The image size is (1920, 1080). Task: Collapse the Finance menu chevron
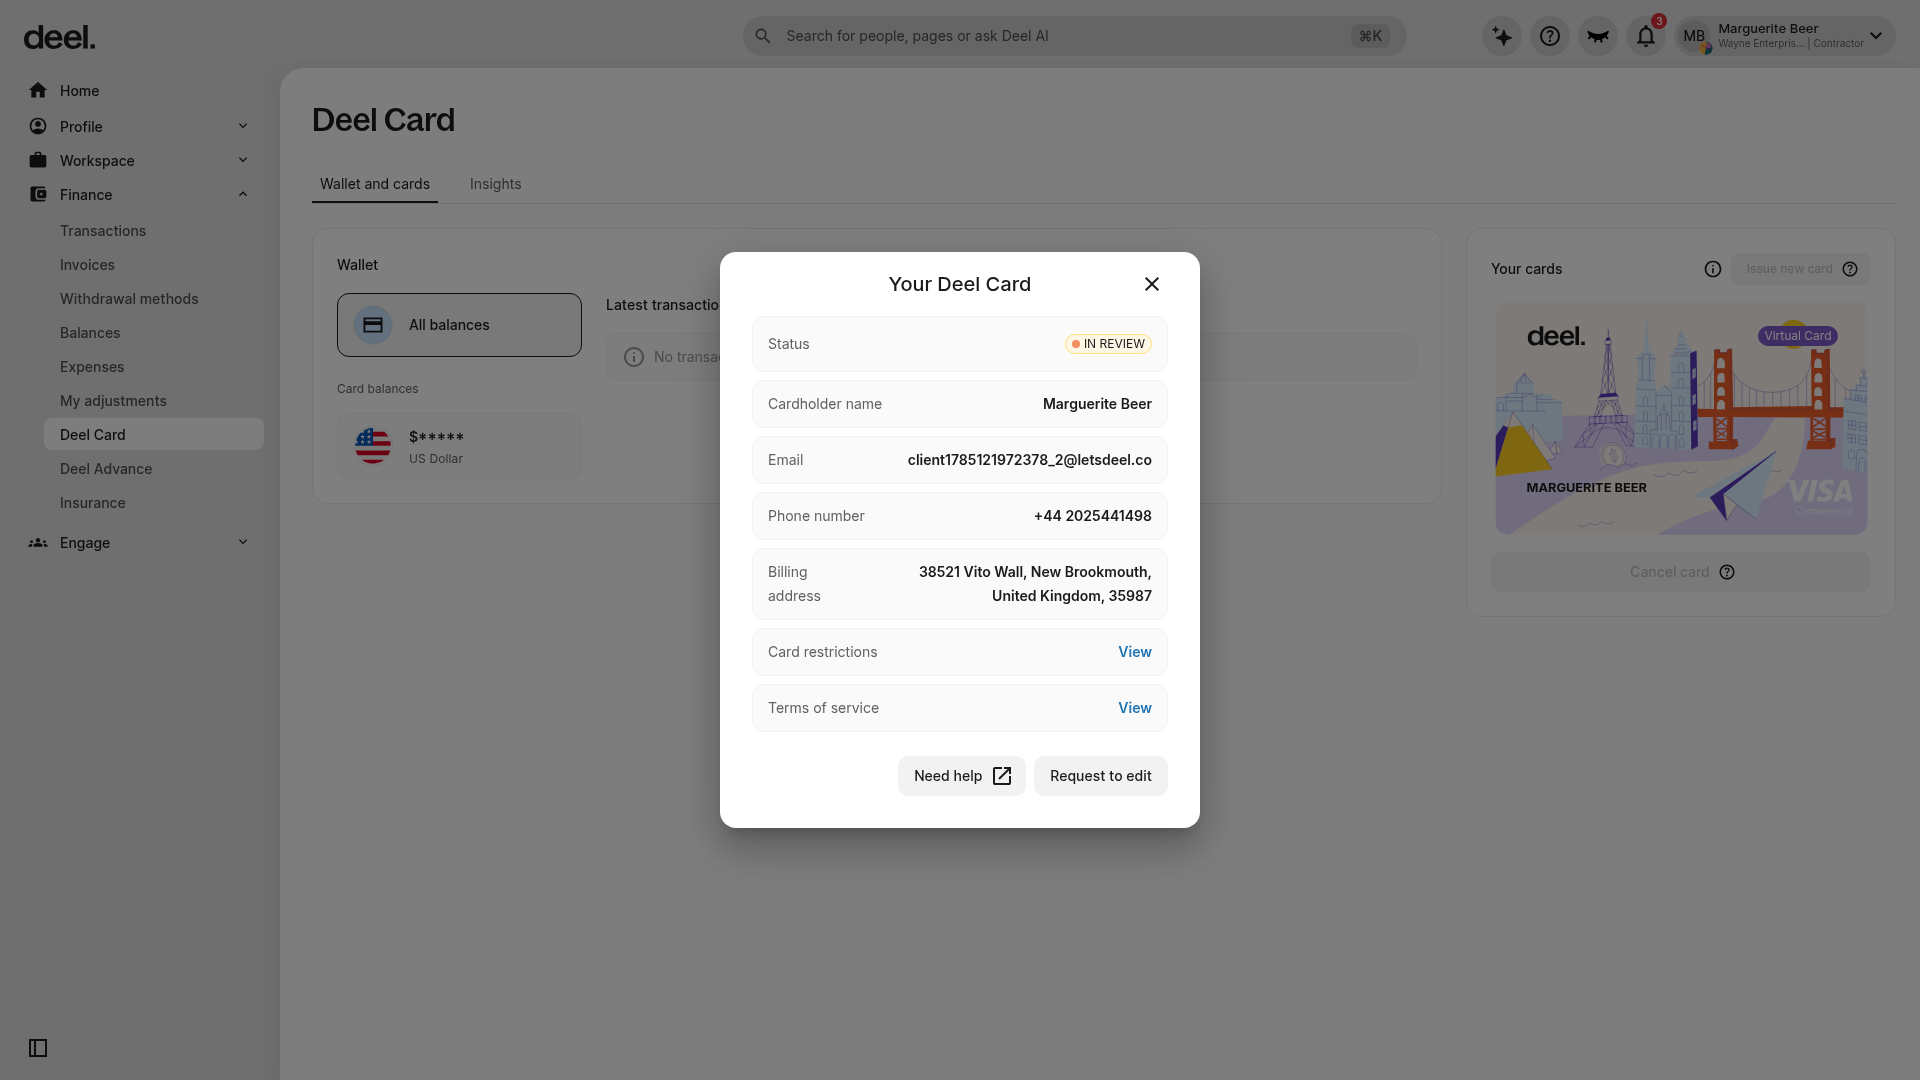pos(243,194)
